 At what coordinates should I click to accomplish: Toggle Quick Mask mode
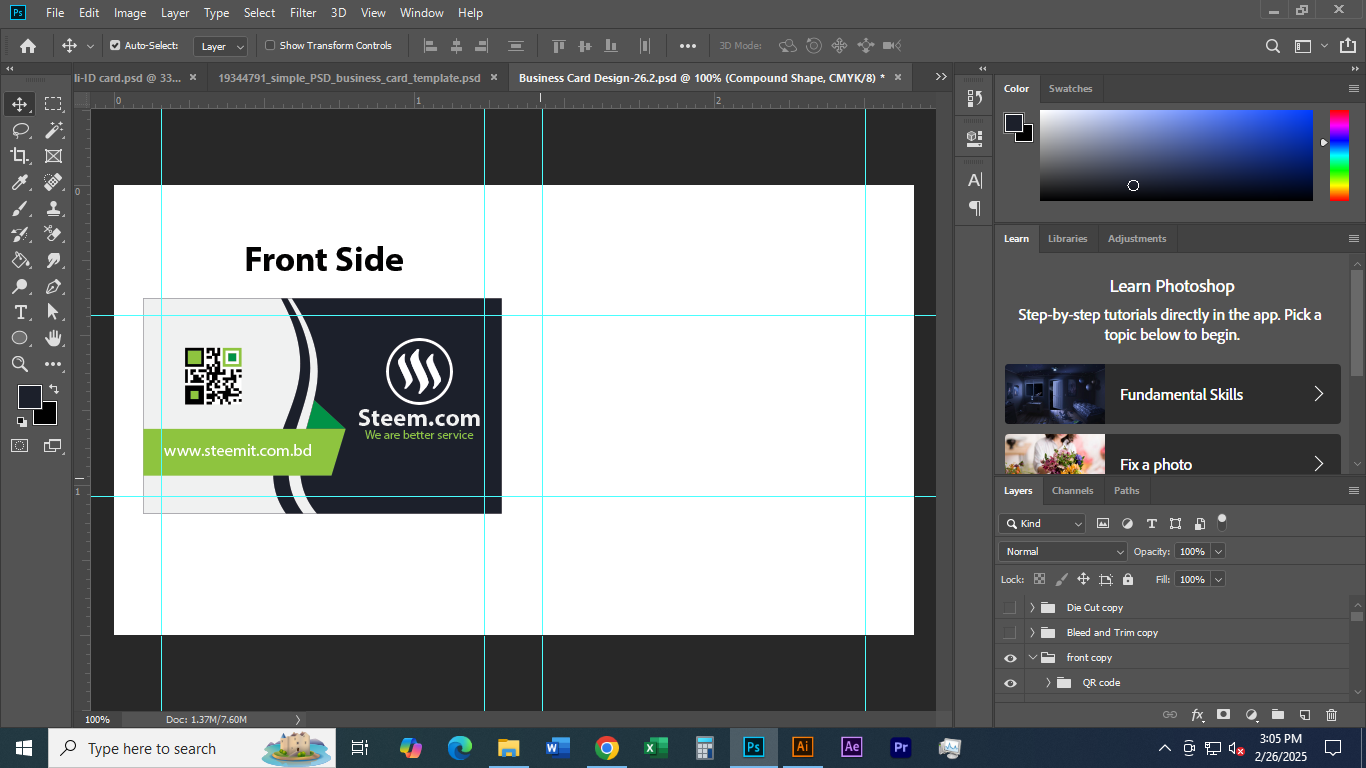(x=20, y=446)
